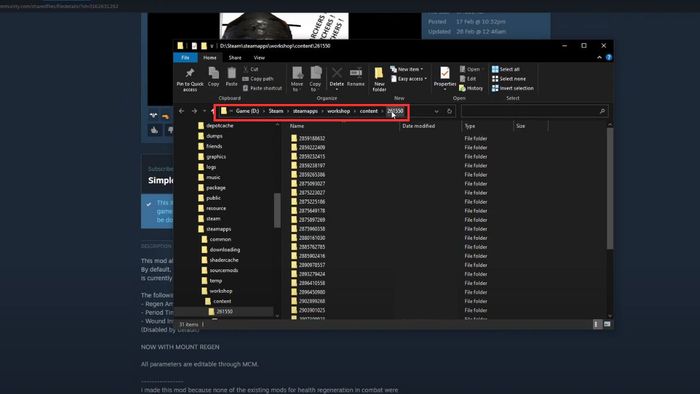The image size is (700, 394).
Task: Open Explorer help question mark
Action: (x=608, y=58)
